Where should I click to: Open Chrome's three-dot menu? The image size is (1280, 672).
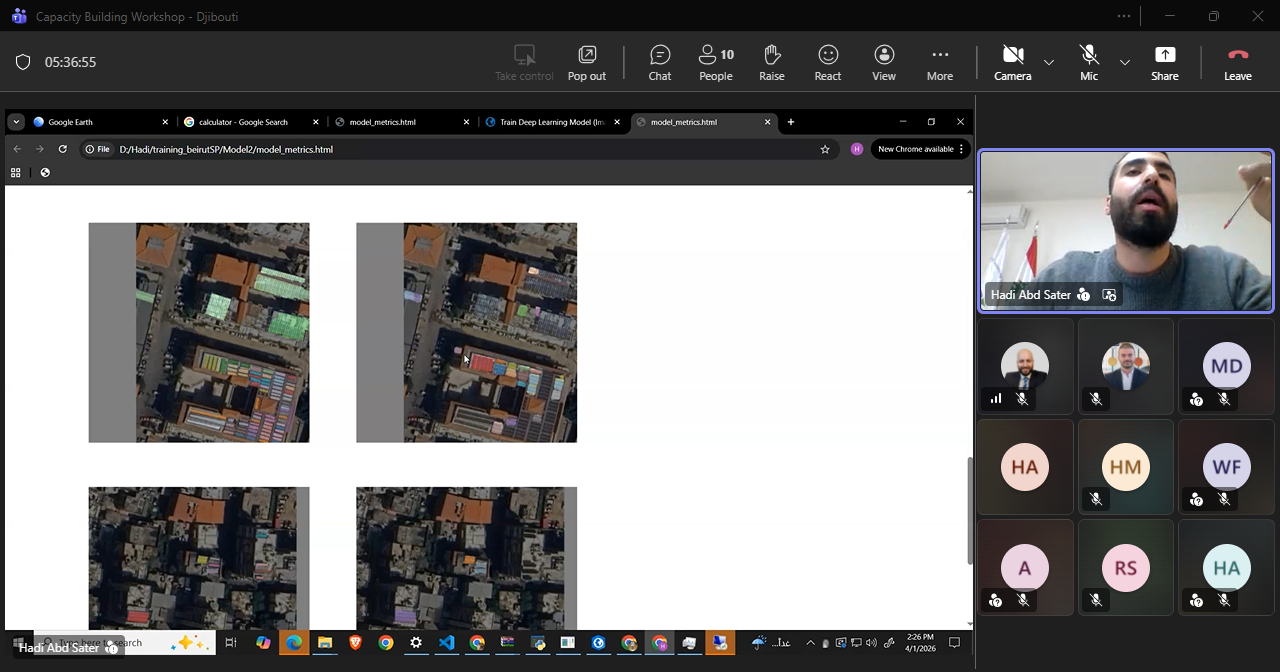[961, 149]
